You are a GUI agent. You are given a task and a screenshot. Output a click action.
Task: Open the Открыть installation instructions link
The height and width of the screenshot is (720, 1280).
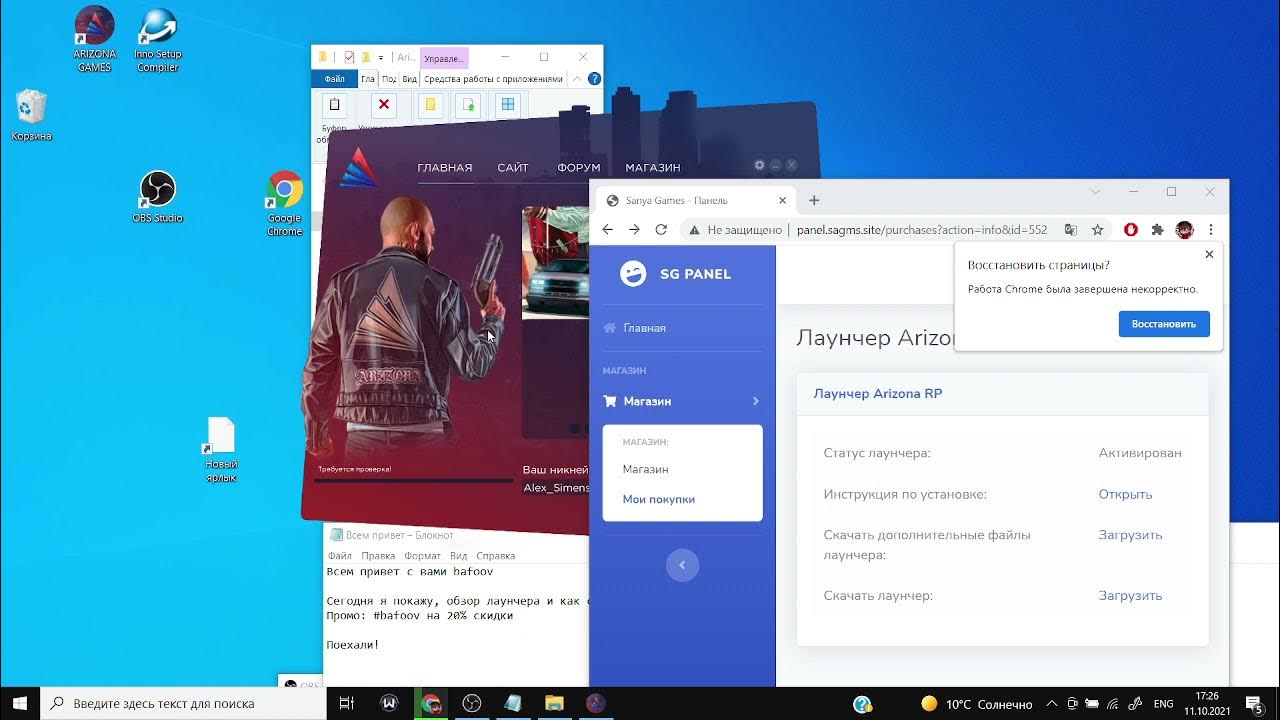click(x=1125, y=494)
